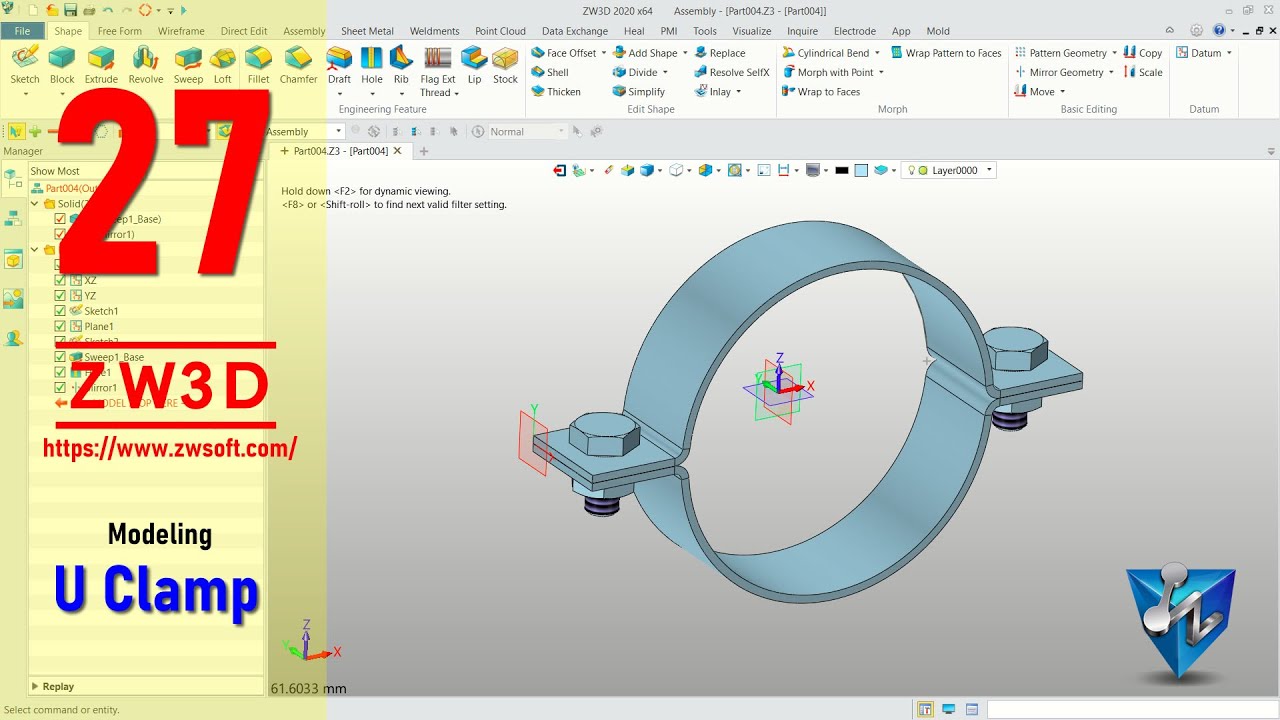Collapse the Solid folder in tree
1280x720 pixels.
pyautogui.click(x=36, y=203)
